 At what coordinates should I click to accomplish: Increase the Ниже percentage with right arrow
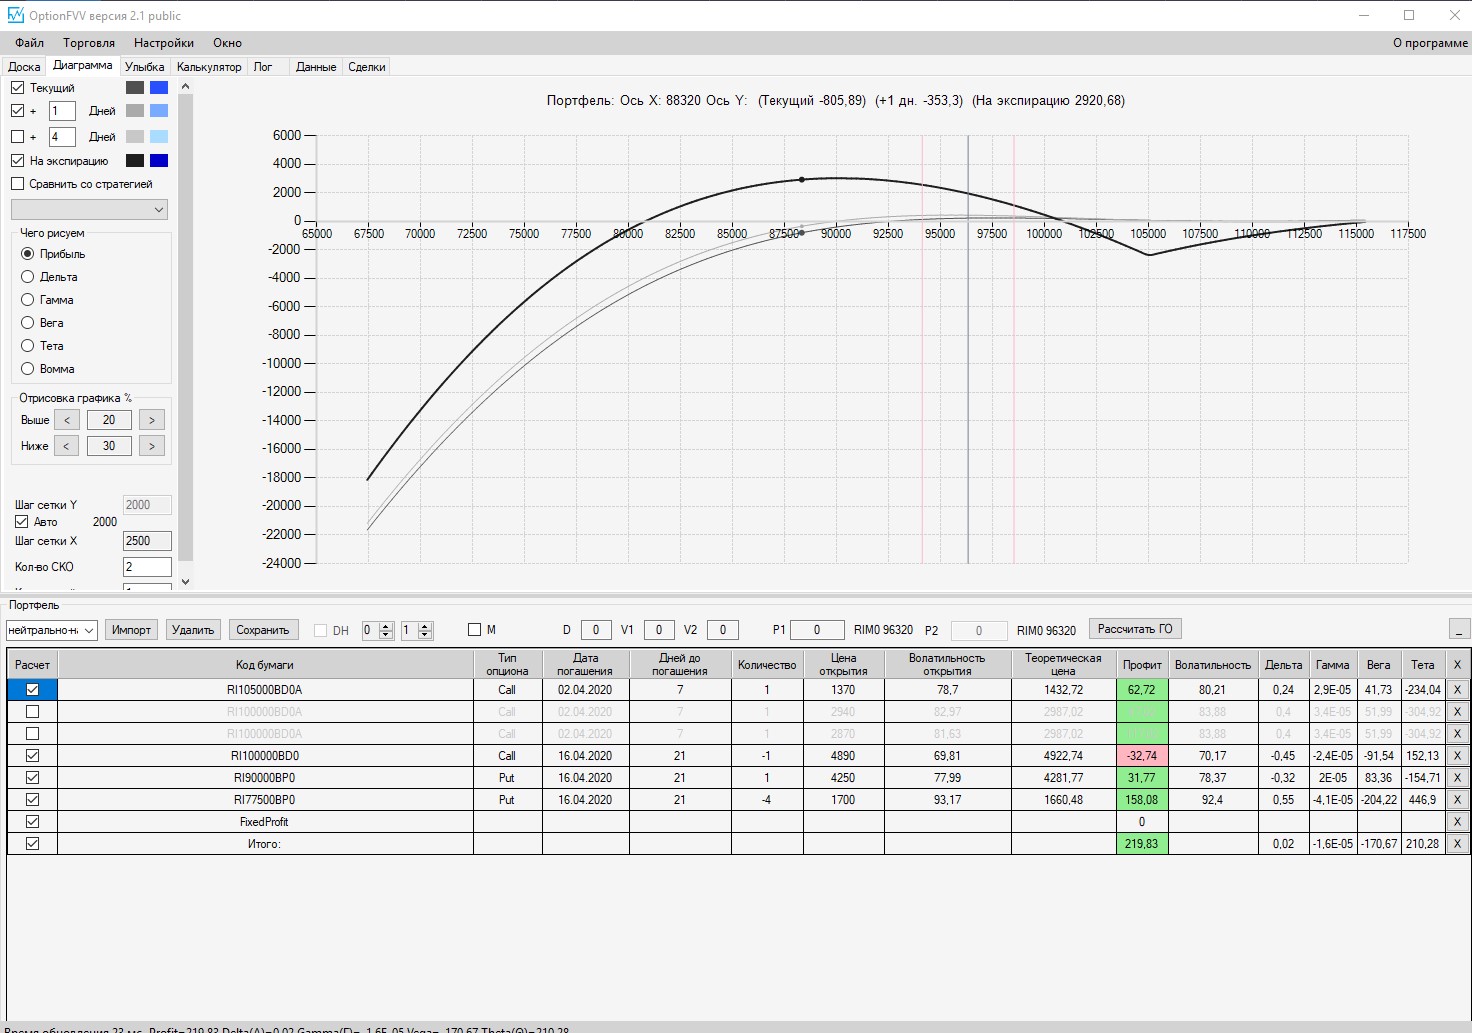tap(152, 446)
